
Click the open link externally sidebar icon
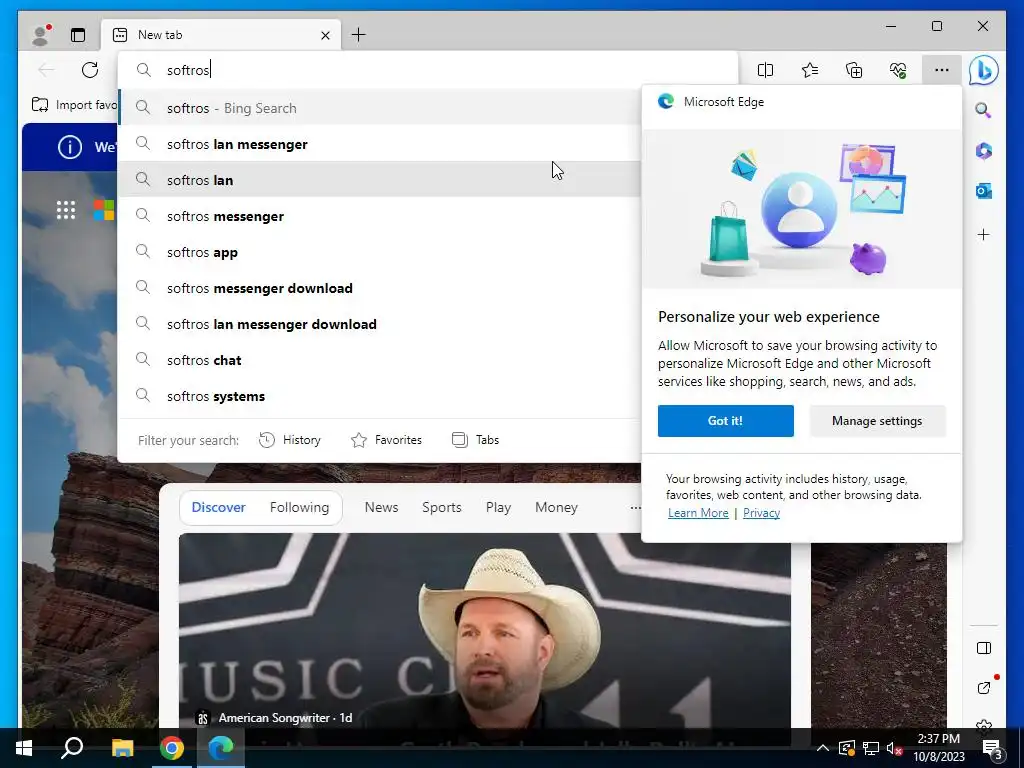click(x=984, y=687)
